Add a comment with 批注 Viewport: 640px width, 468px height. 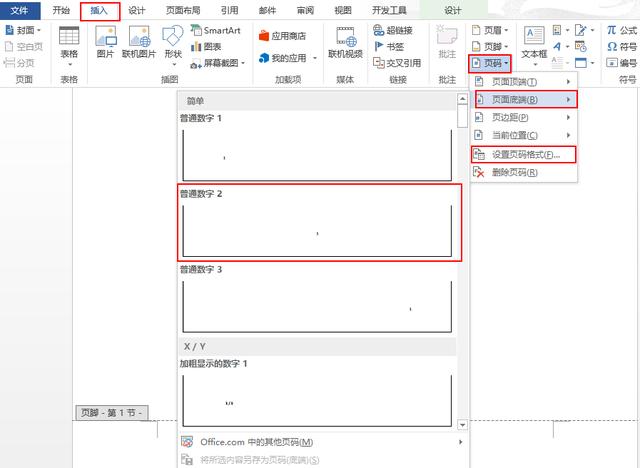pyautogui.click(x=447, y=42)
